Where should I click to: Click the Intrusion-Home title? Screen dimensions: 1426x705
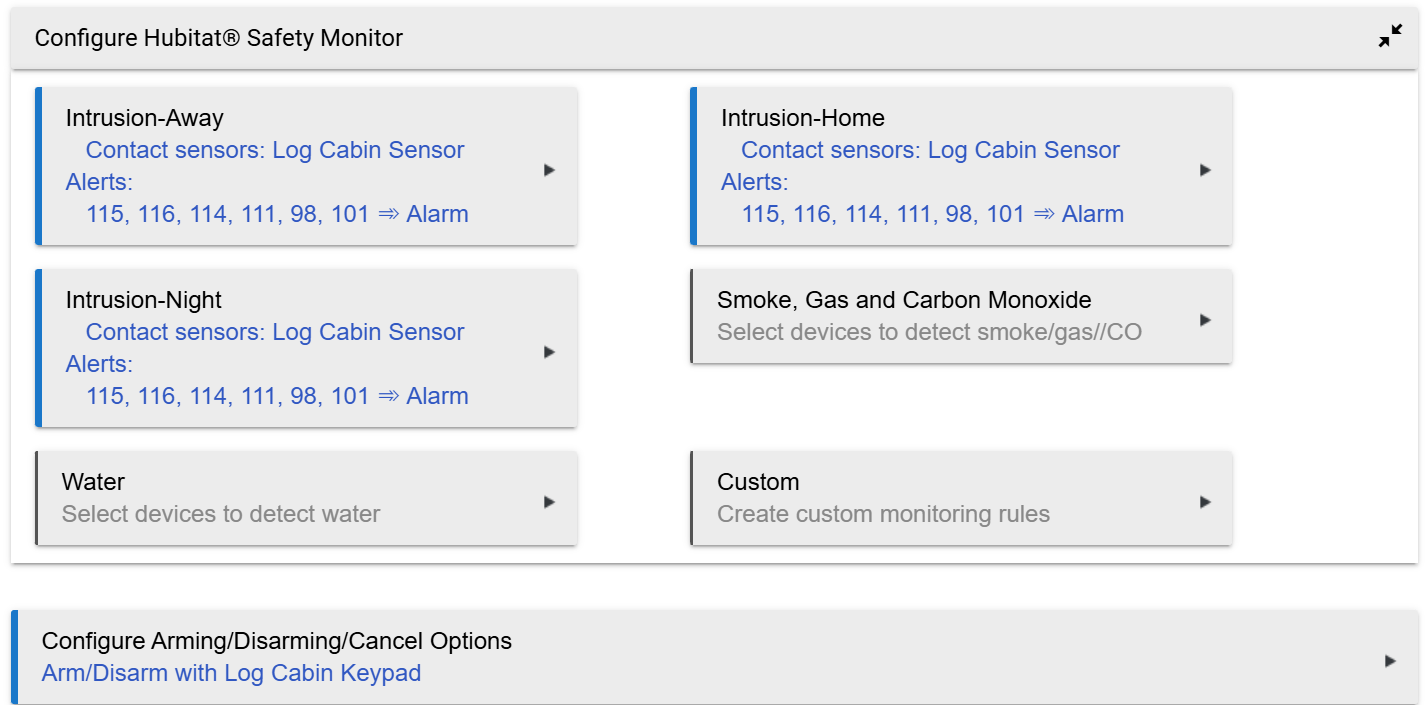(803, 118)
